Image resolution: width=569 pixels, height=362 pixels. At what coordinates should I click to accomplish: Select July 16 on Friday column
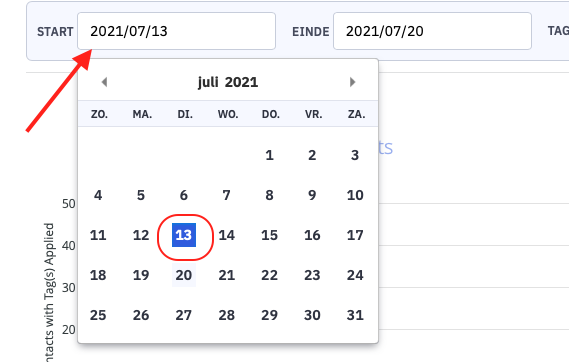pyautogui.click(x=312, y=235)
